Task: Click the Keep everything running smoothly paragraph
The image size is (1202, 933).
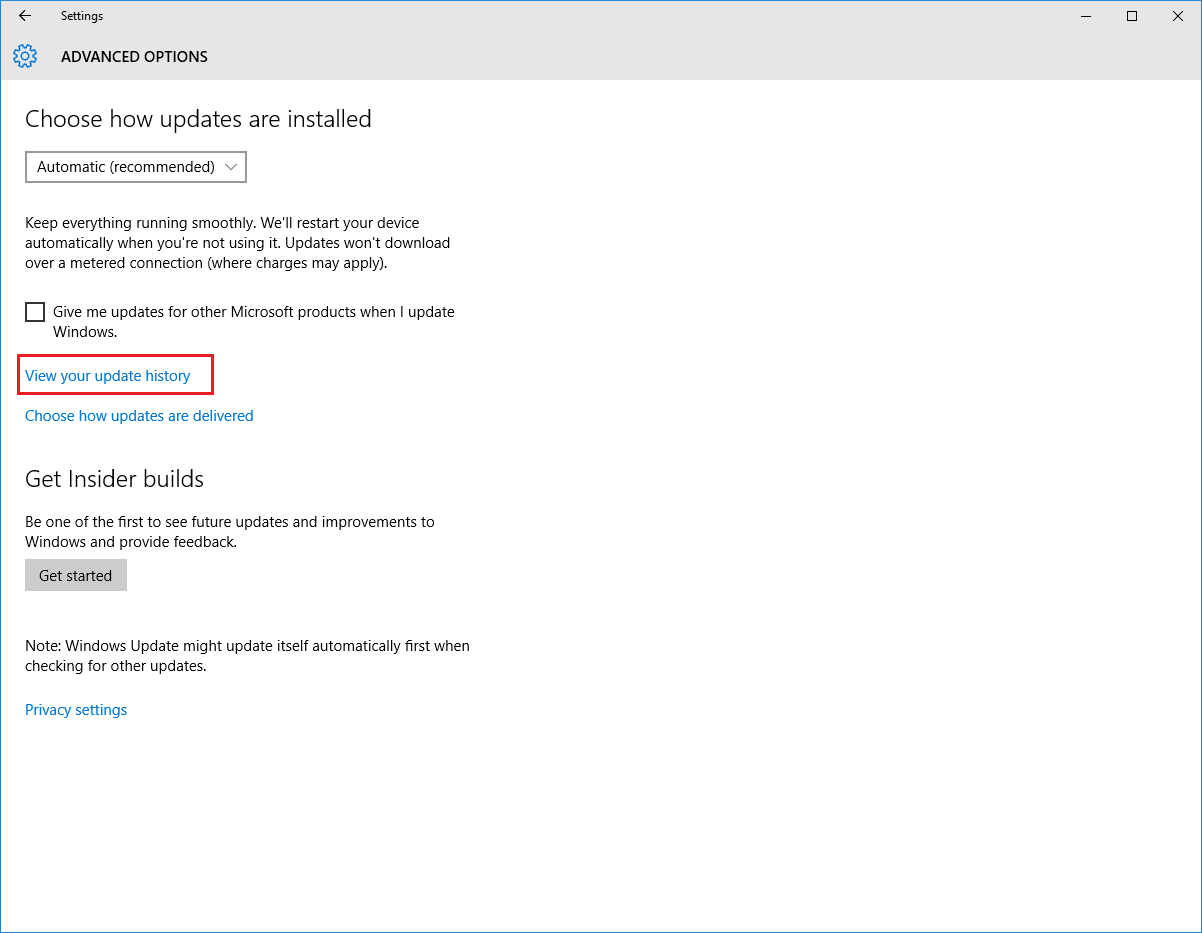Action: pyautogui.click(x=237, y=243)
